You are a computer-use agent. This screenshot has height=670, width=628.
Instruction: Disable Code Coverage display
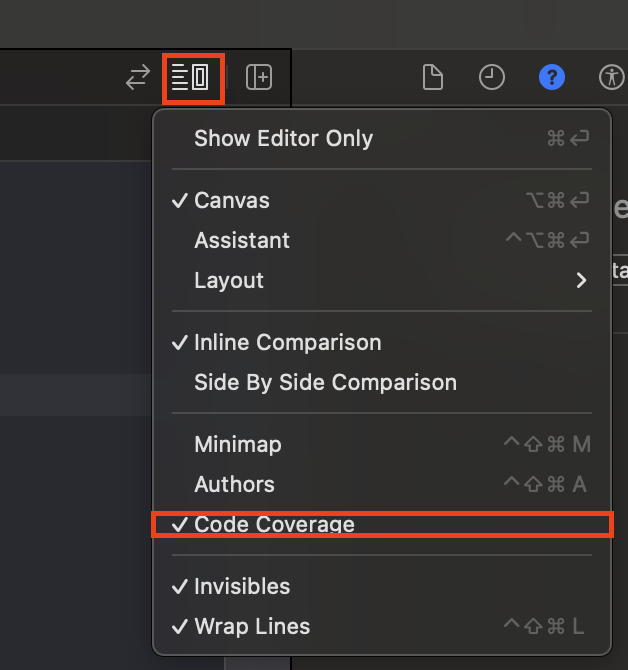[x=274, y=524]
